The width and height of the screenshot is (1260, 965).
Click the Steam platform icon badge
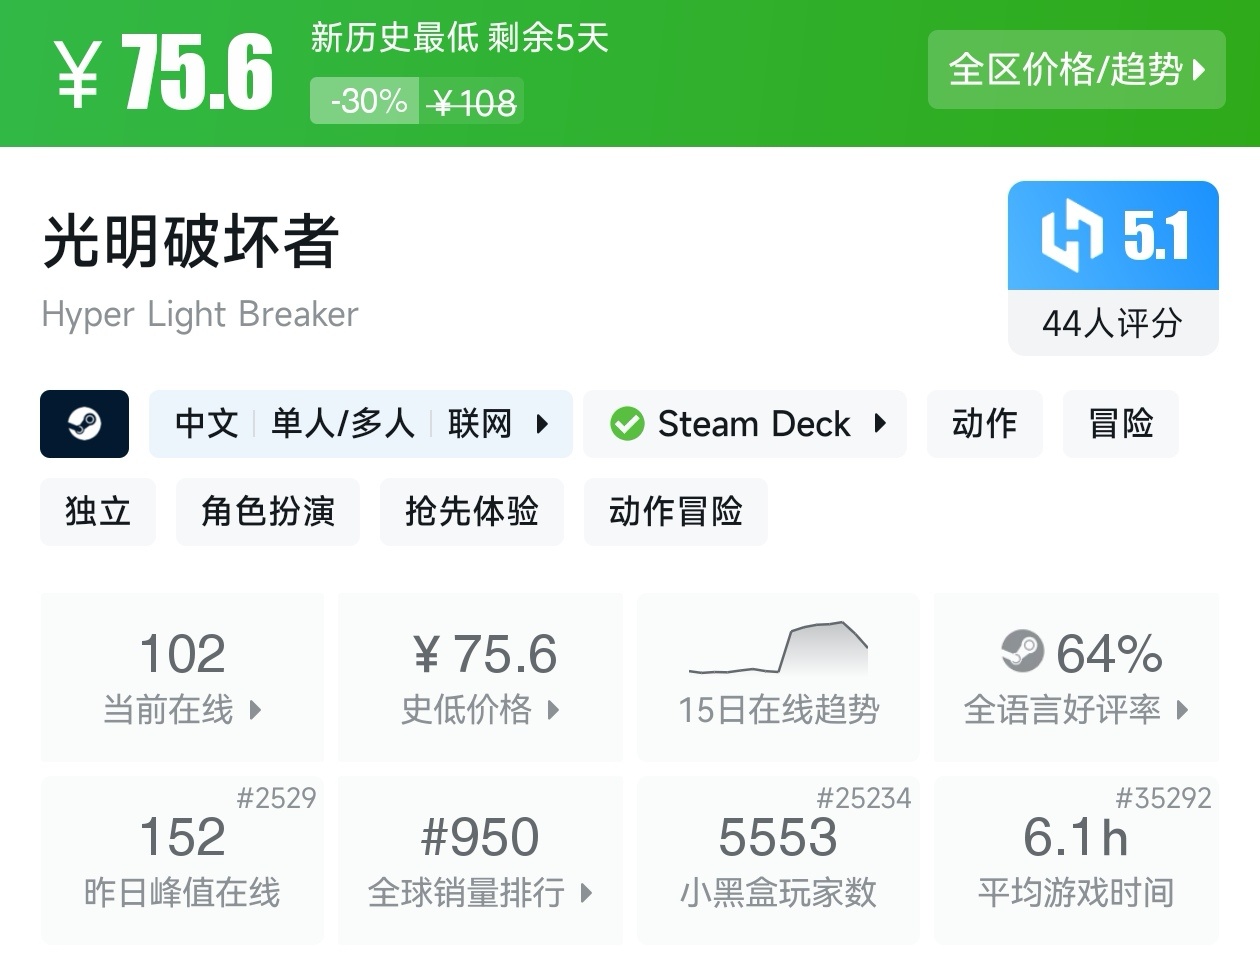tap(84, 424)
